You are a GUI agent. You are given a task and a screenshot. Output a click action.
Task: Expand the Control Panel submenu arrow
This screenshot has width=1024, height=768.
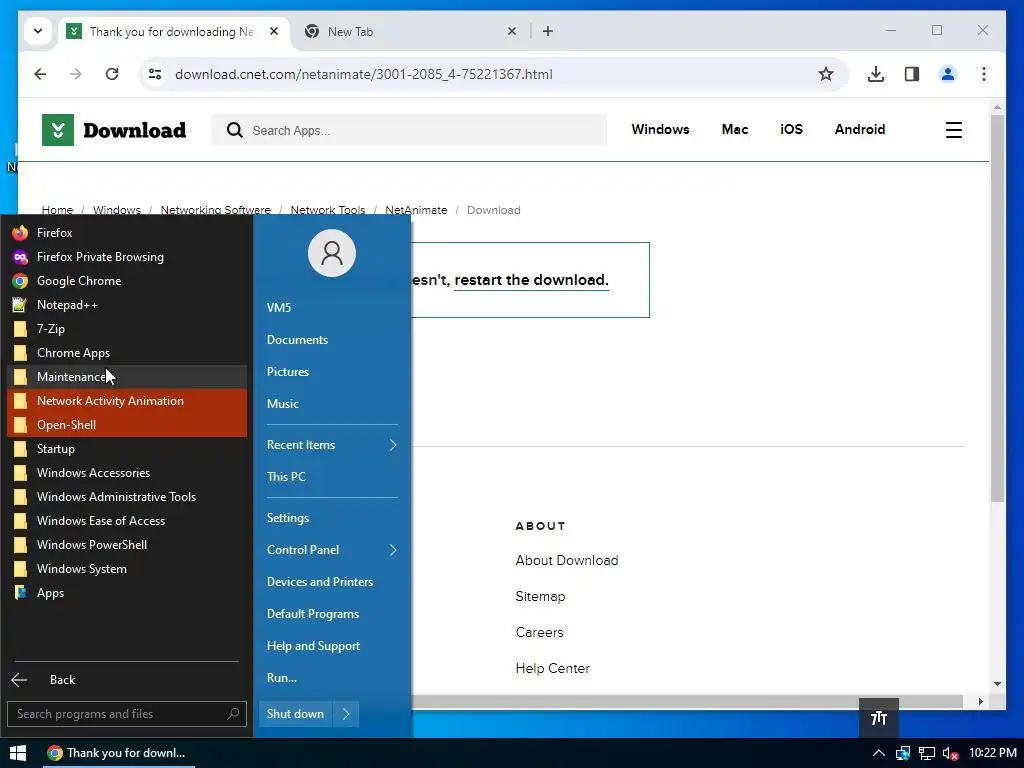[x=393, y=550]
